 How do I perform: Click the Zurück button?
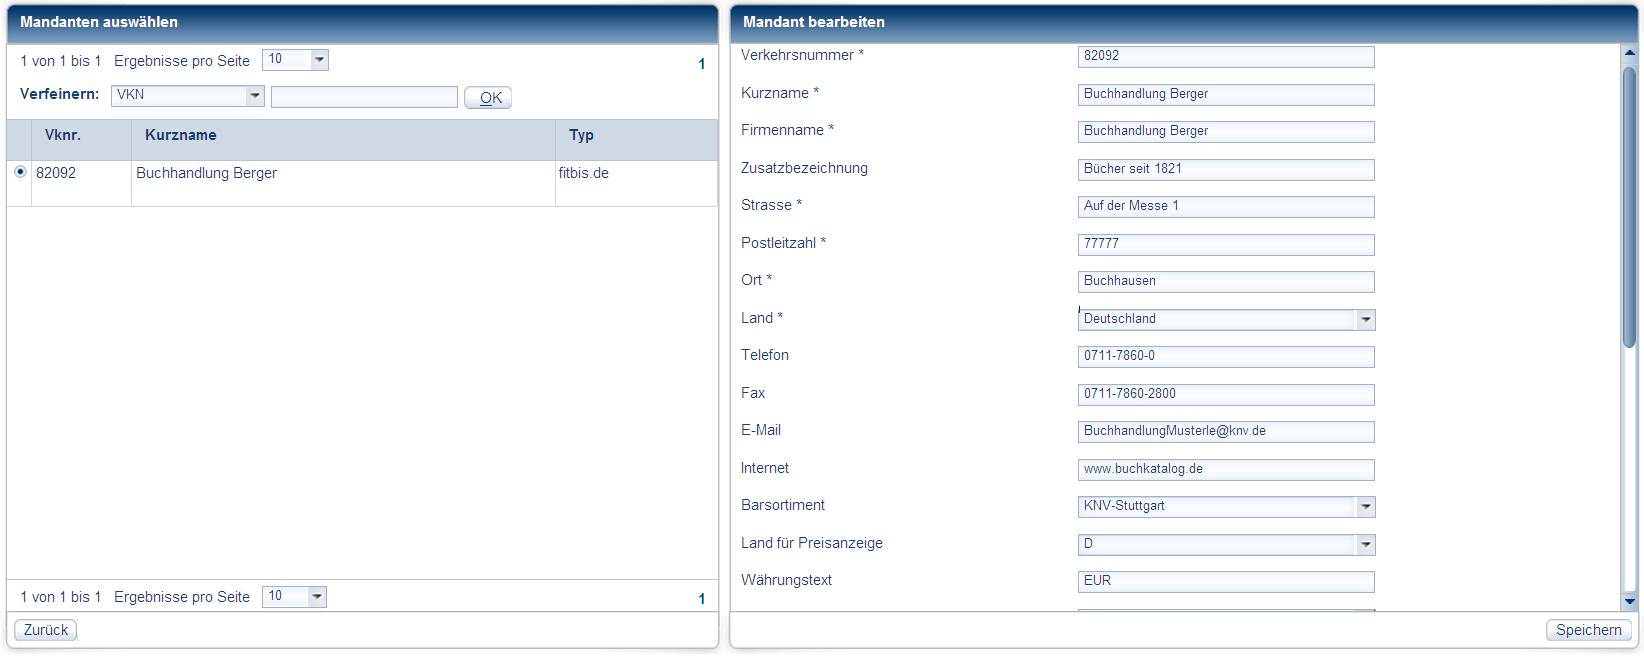click(x=46, y=630)
